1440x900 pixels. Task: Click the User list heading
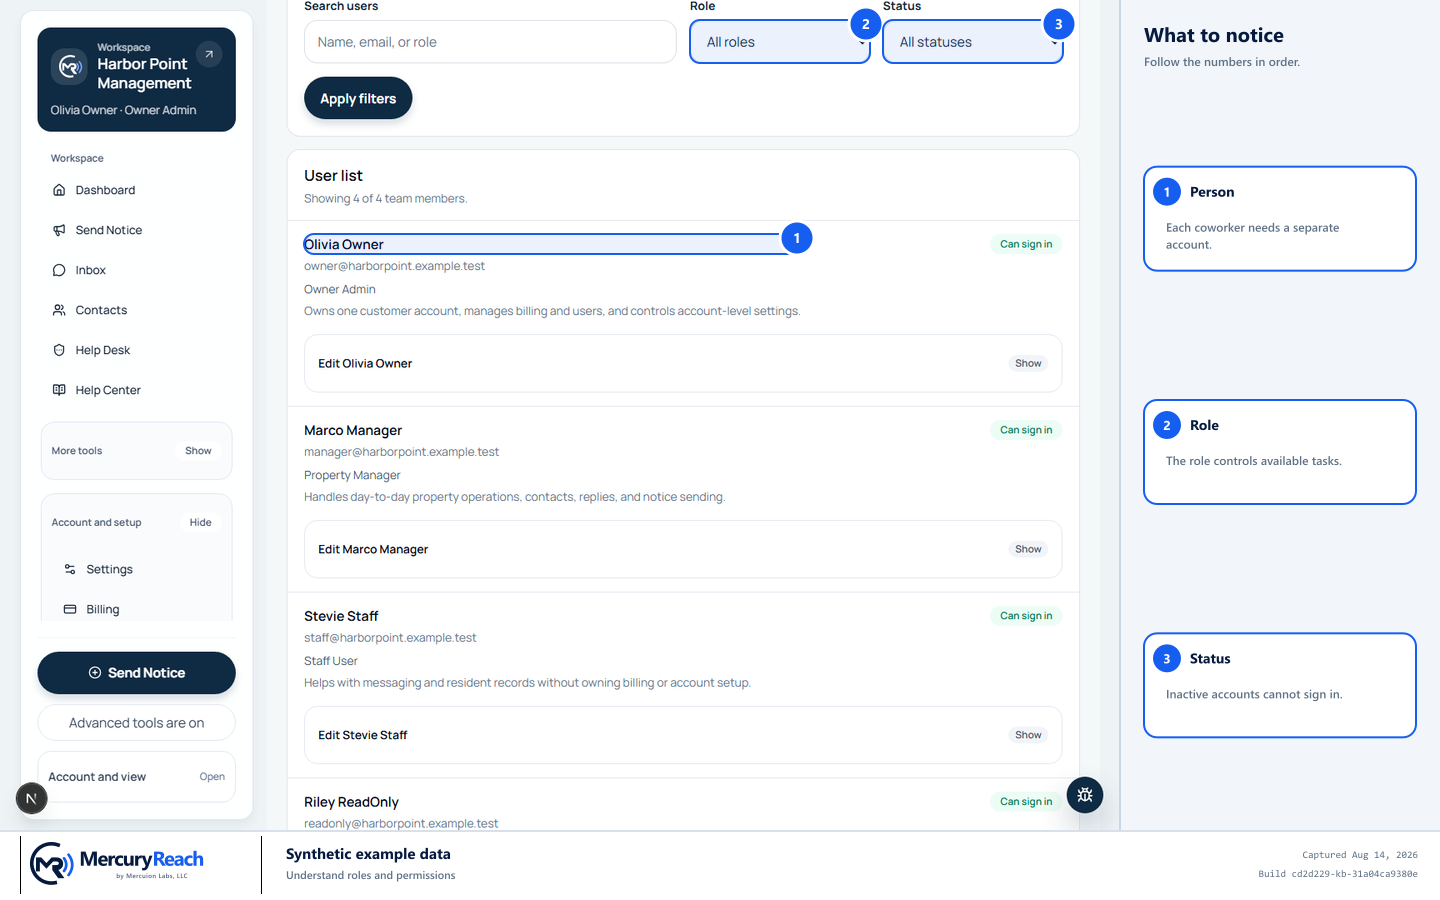click(x=333, y=176)
